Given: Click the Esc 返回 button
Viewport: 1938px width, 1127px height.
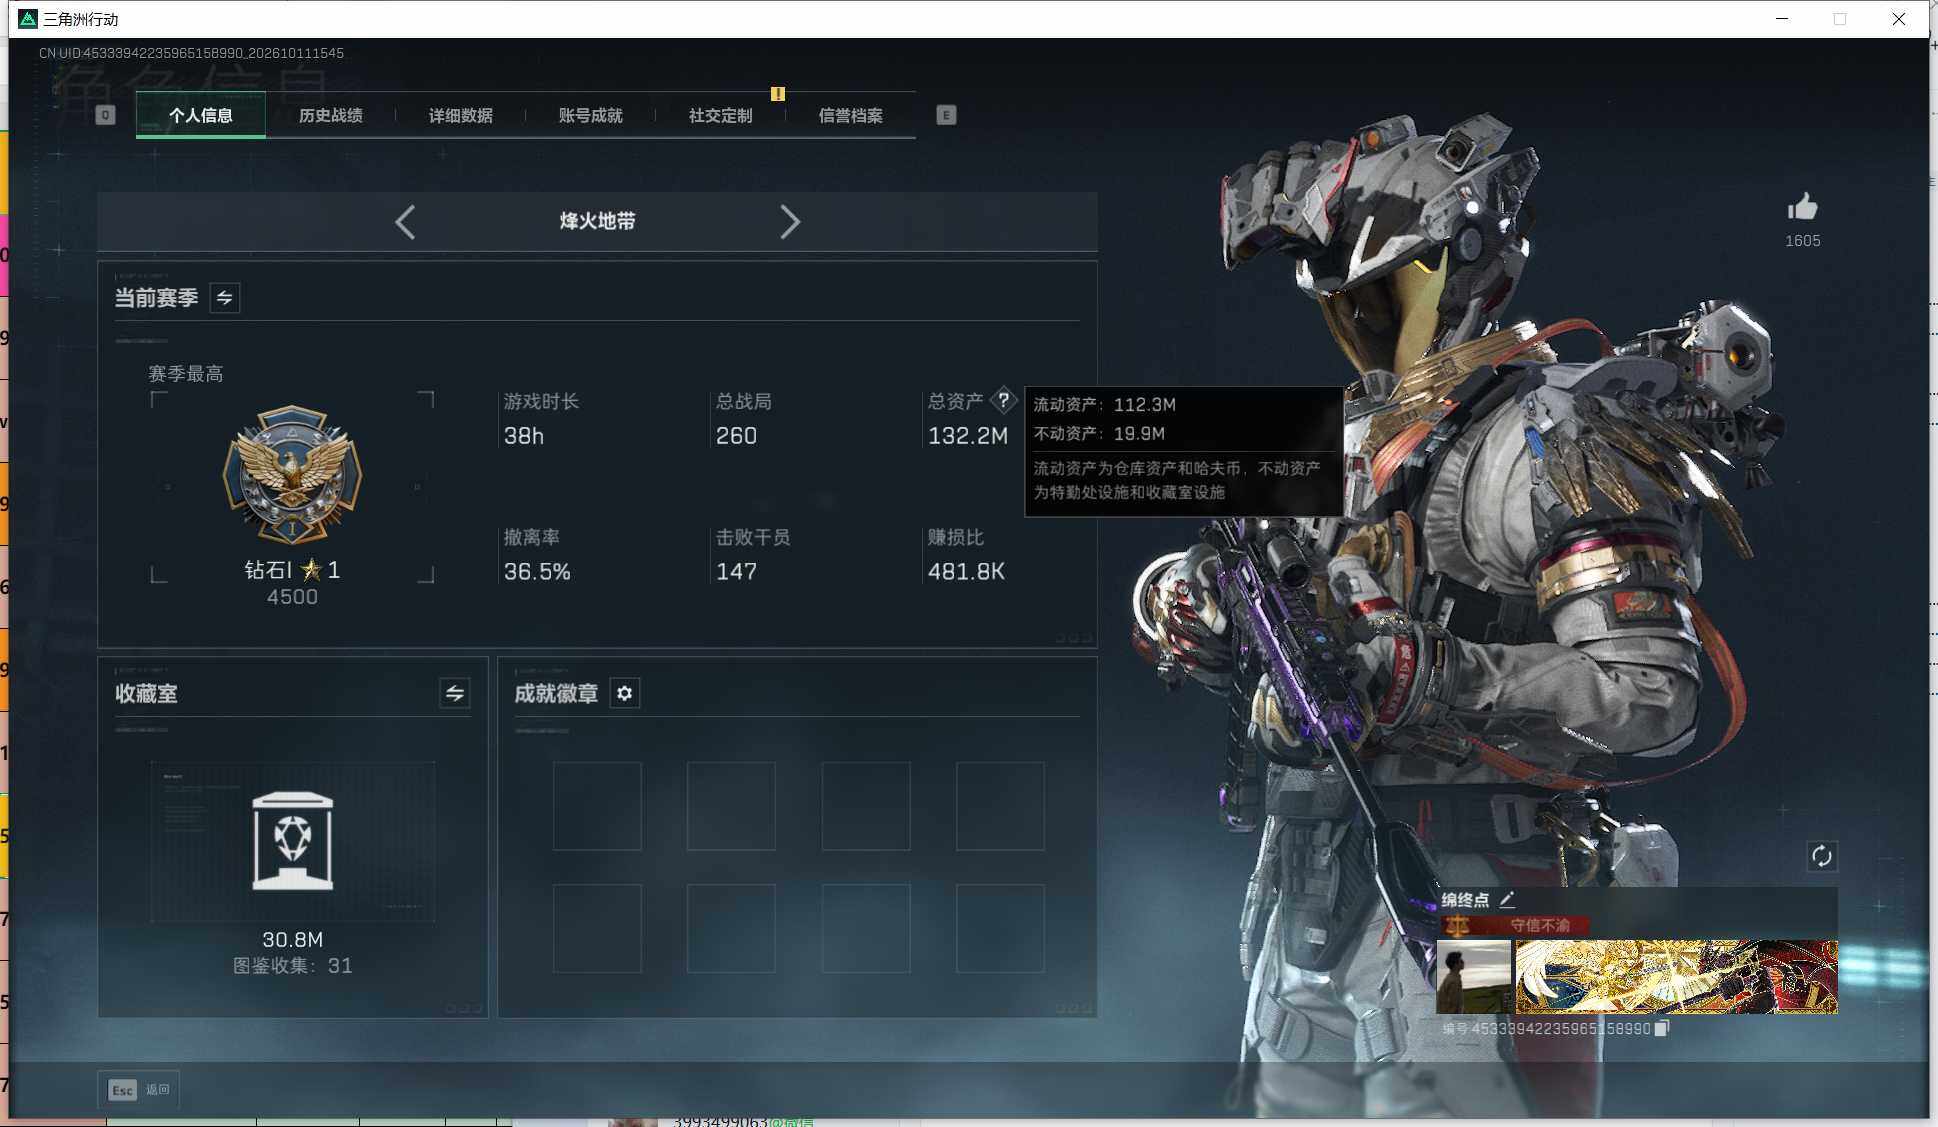Looking at the screenshot, I should [139, 1089].
